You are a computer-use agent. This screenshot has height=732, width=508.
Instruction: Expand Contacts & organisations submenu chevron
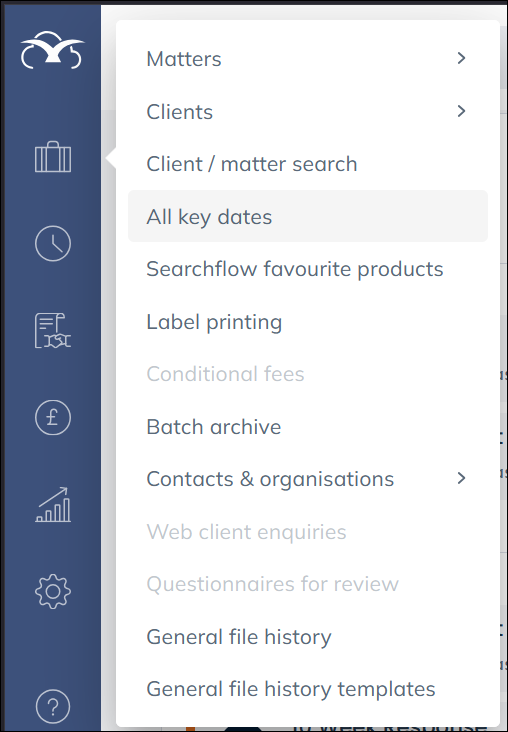461,478
